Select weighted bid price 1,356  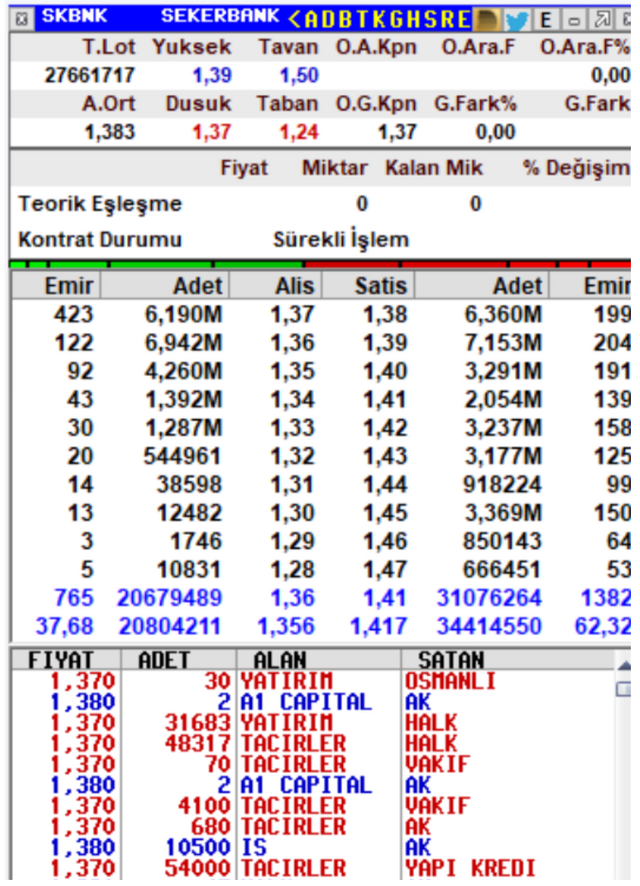click(x=286, y=626)
